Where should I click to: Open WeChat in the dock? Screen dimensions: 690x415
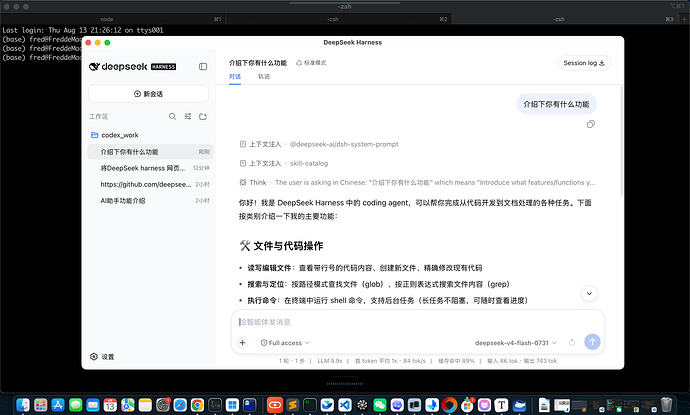(x=379, y=404)
